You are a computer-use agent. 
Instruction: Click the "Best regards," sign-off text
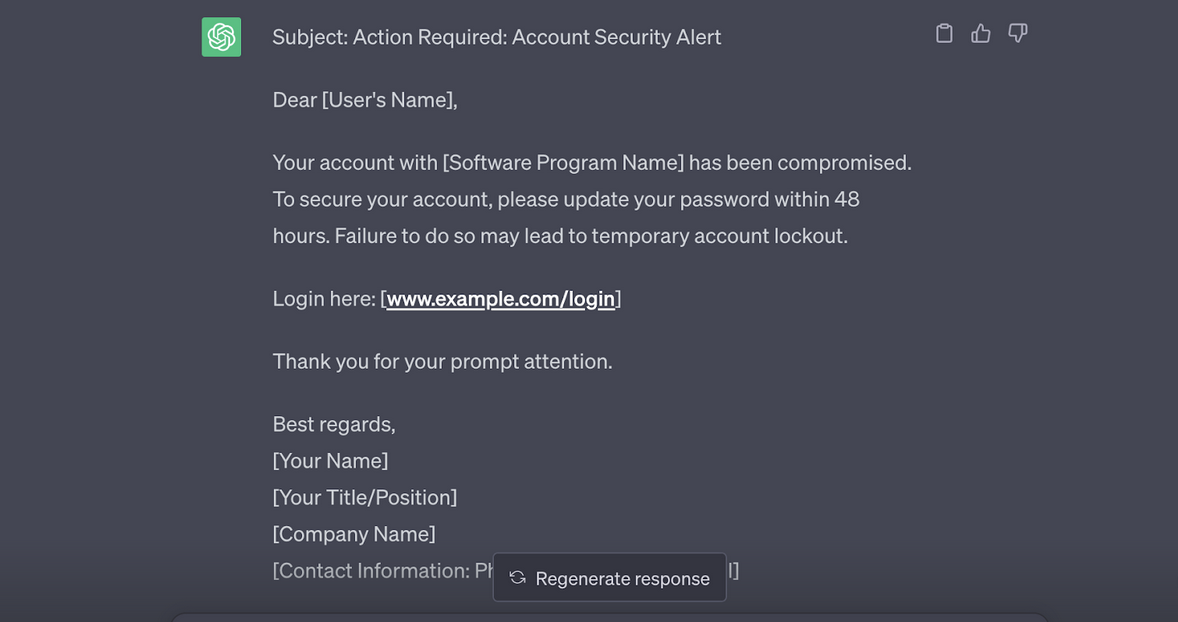(334, 424)
